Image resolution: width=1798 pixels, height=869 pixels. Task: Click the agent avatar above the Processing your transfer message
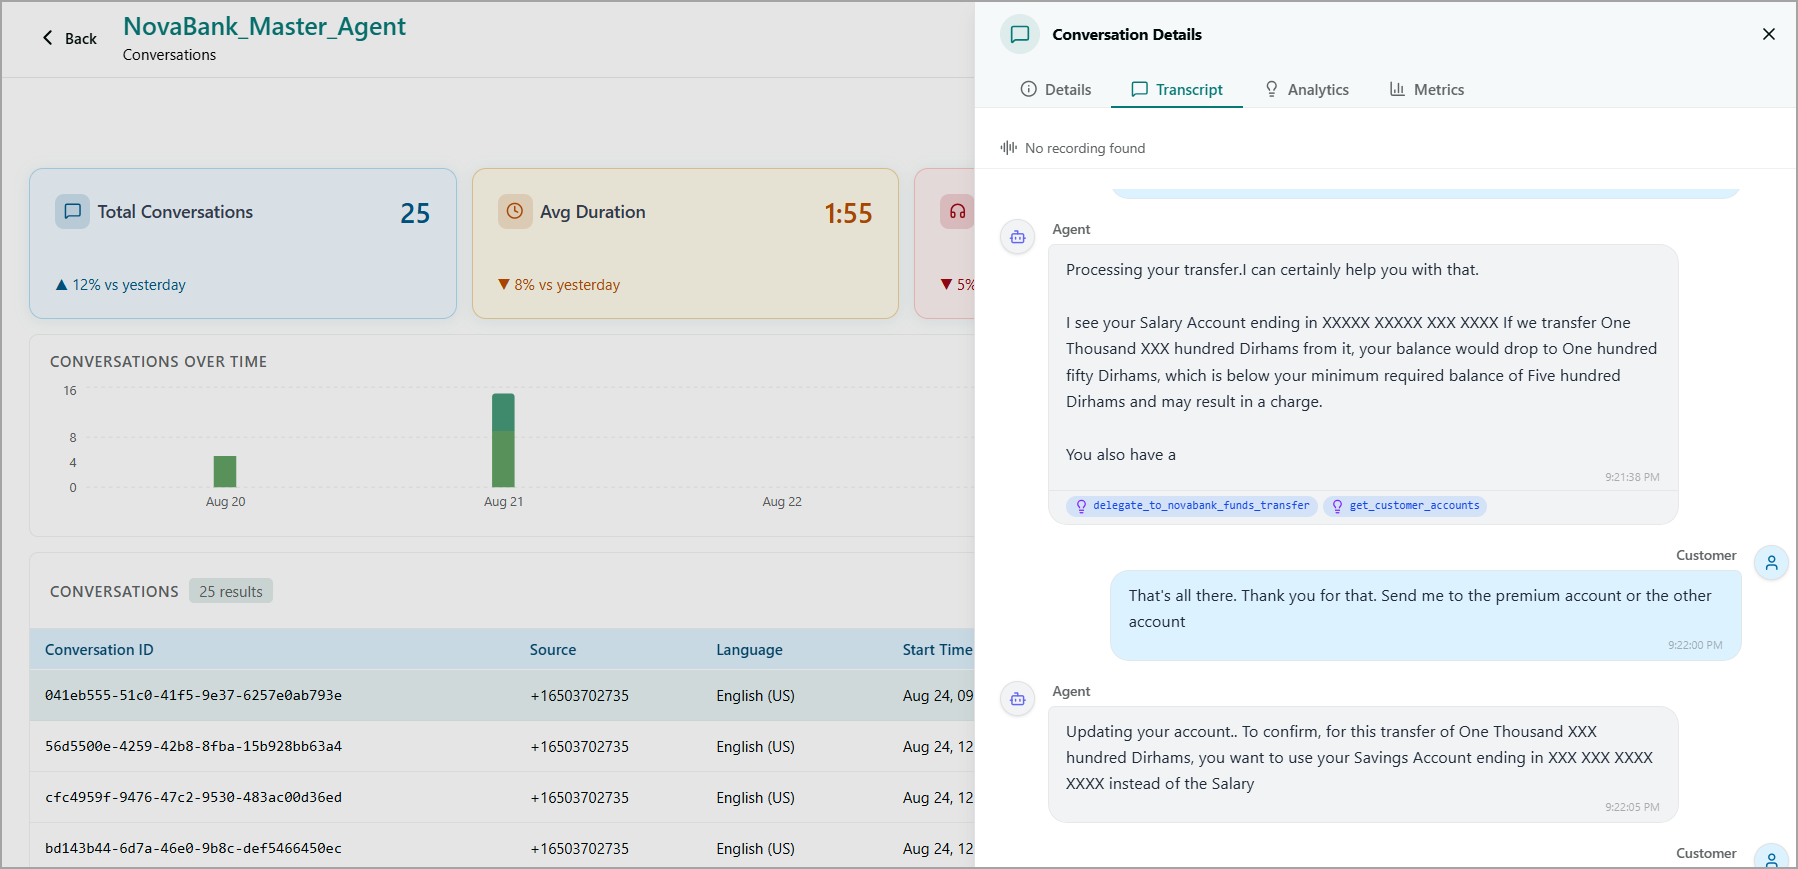[1018, 237]
